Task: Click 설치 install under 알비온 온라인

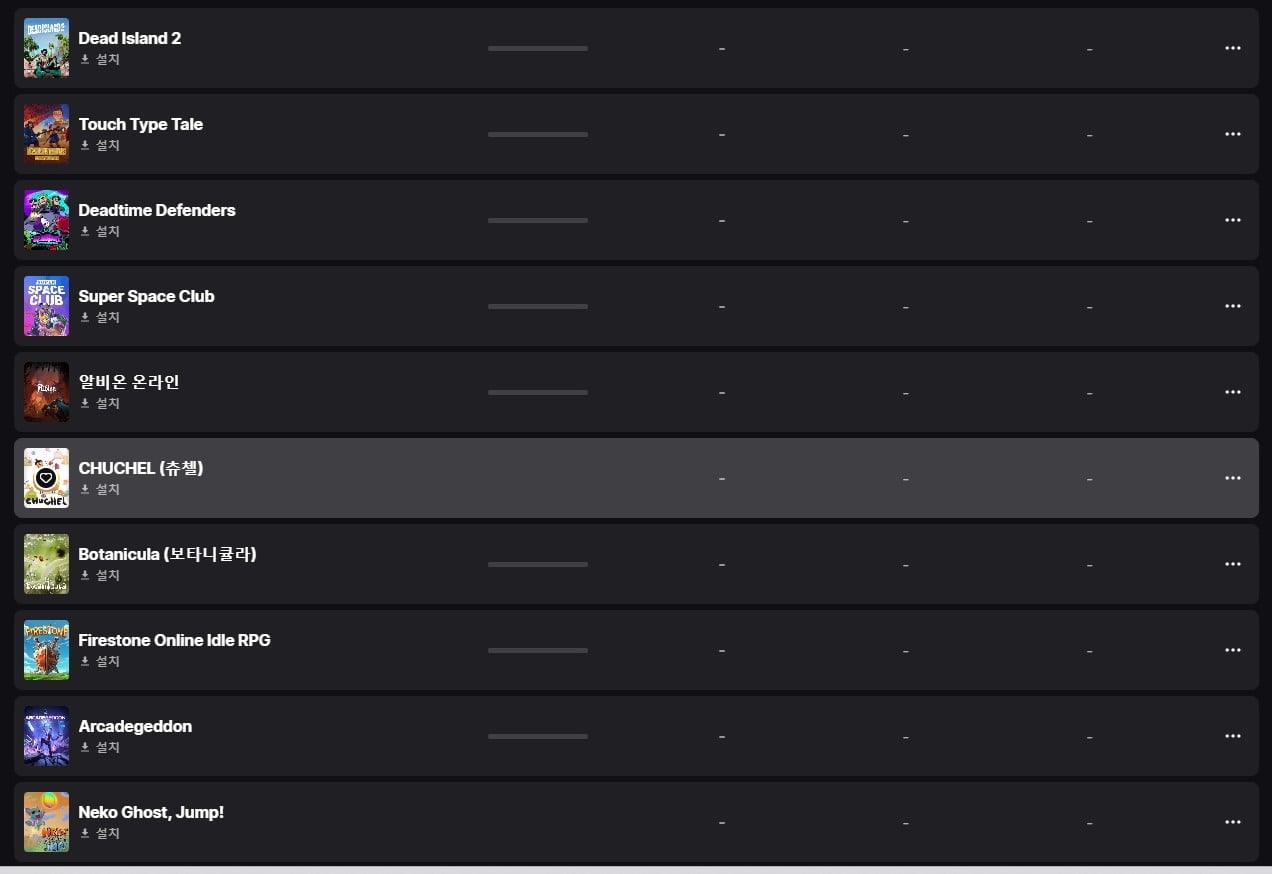Action: tap(100, 403)
